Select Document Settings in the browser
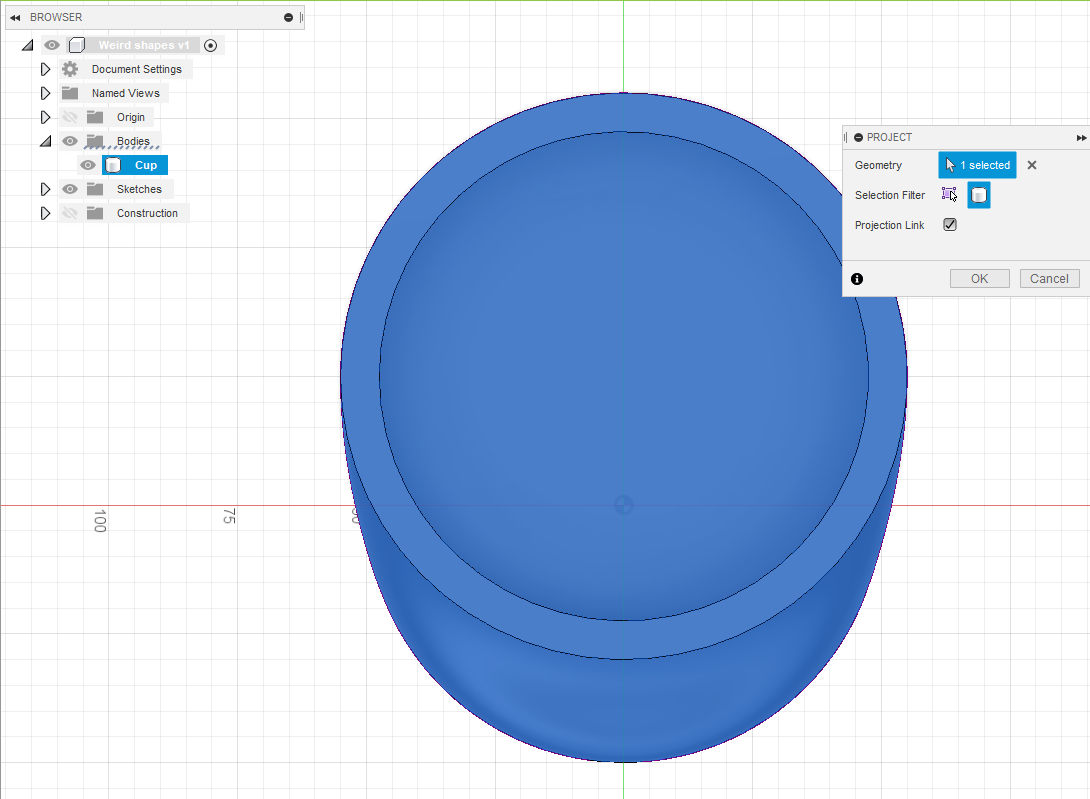Viewport: 1090px width, 799px height. point(137,70)
